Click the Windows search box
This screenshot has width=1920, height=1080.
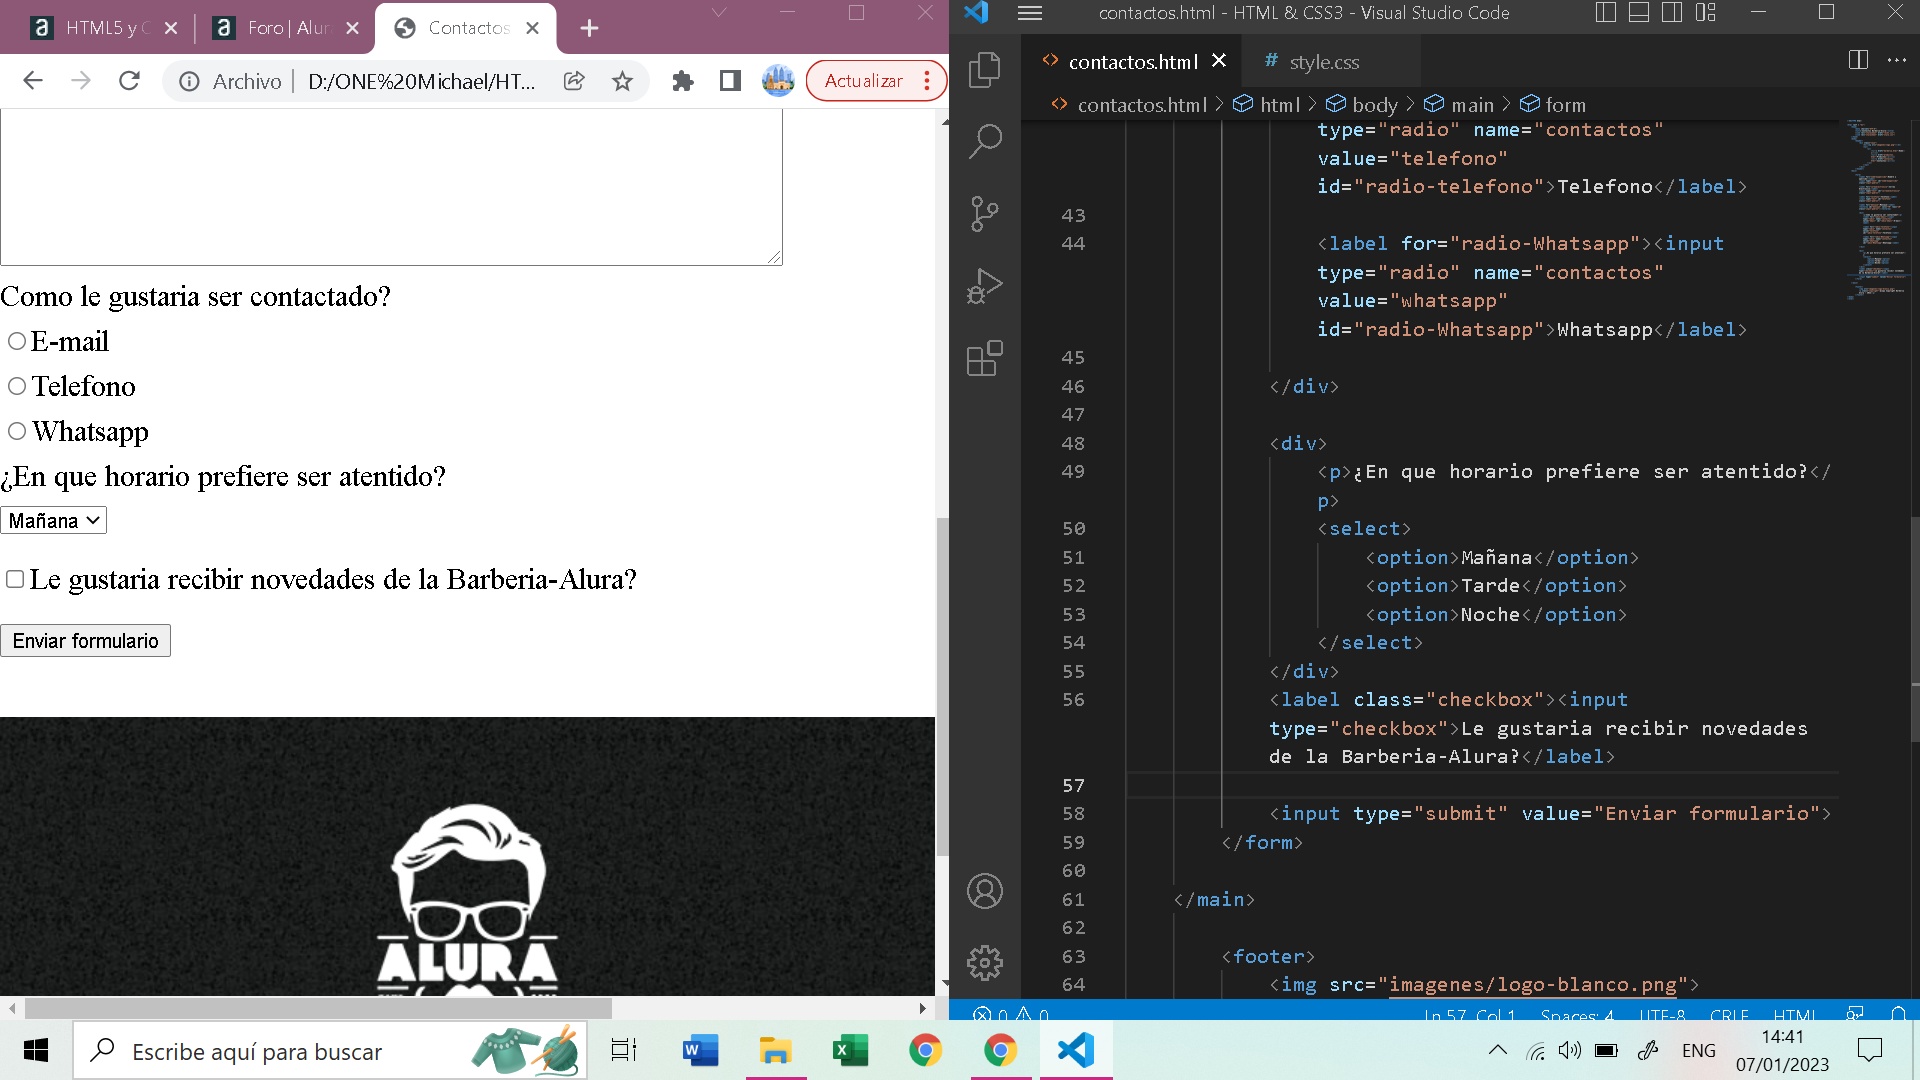(330, 1051)
